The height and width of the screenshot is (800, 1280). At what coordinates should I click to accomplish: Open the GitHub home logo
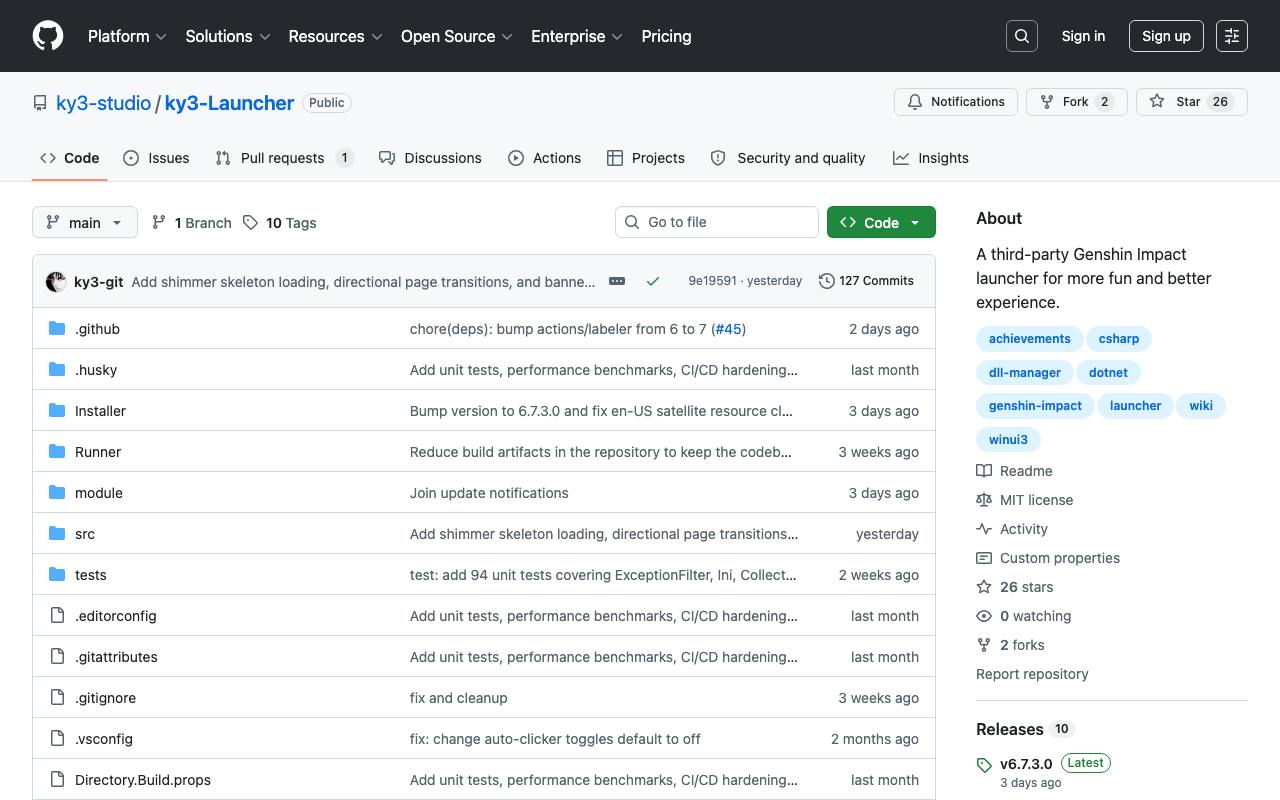pyautogui.click(x=48, y=36)
